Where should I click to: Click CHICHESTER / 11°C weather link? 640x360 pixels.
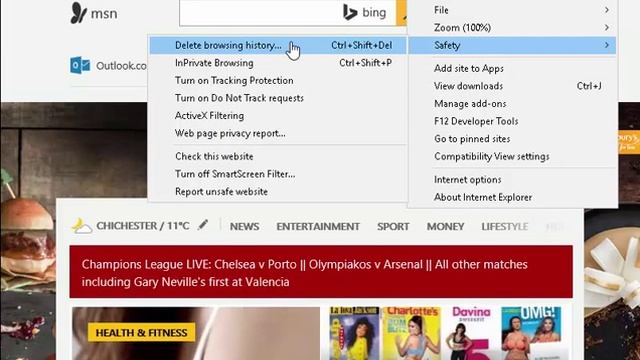click(x=143, y=226)
